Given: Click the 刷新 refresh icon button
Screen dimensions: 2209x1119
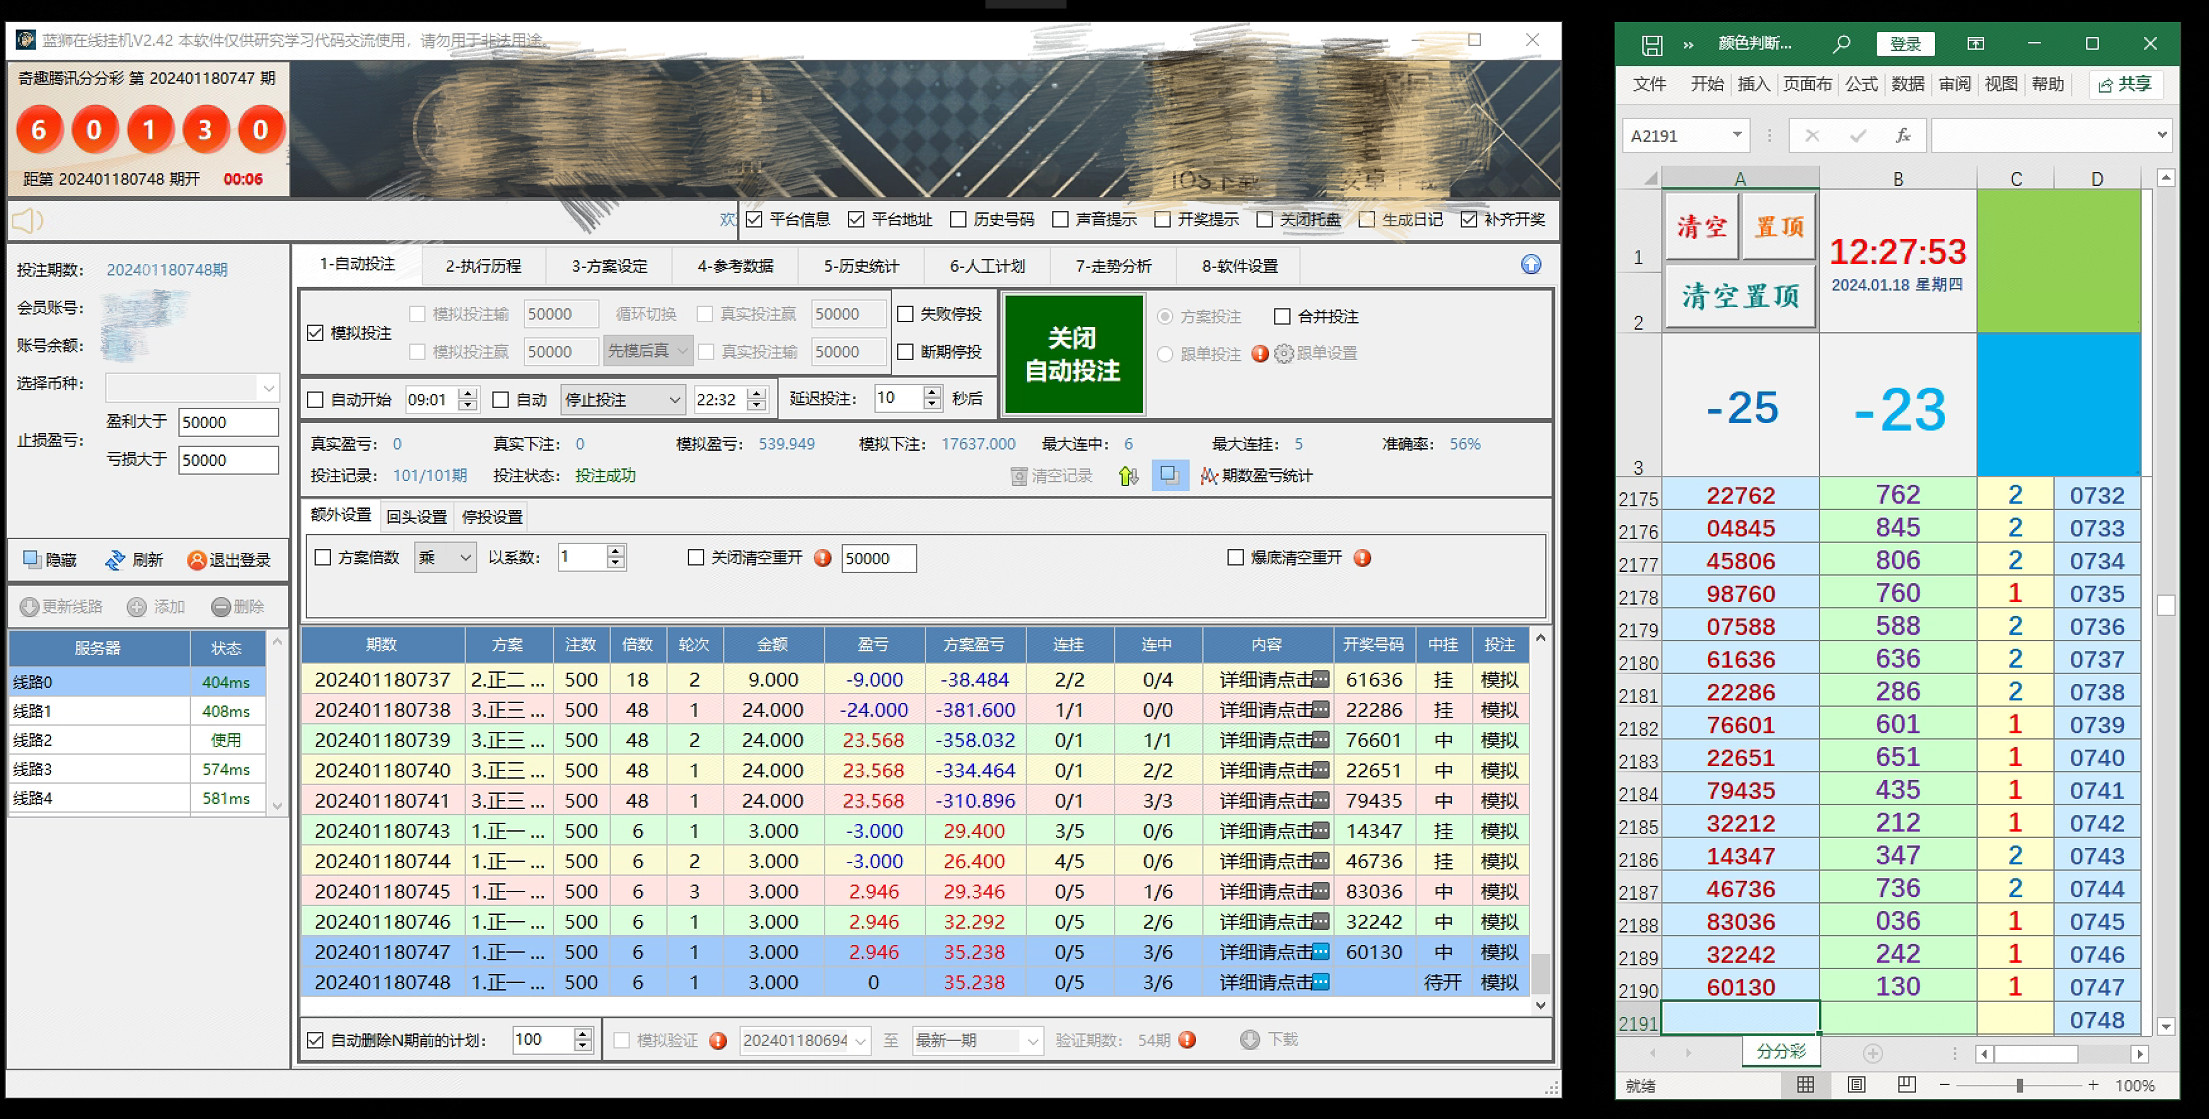Looking at the screenshot, I should (x=134, y=560).
